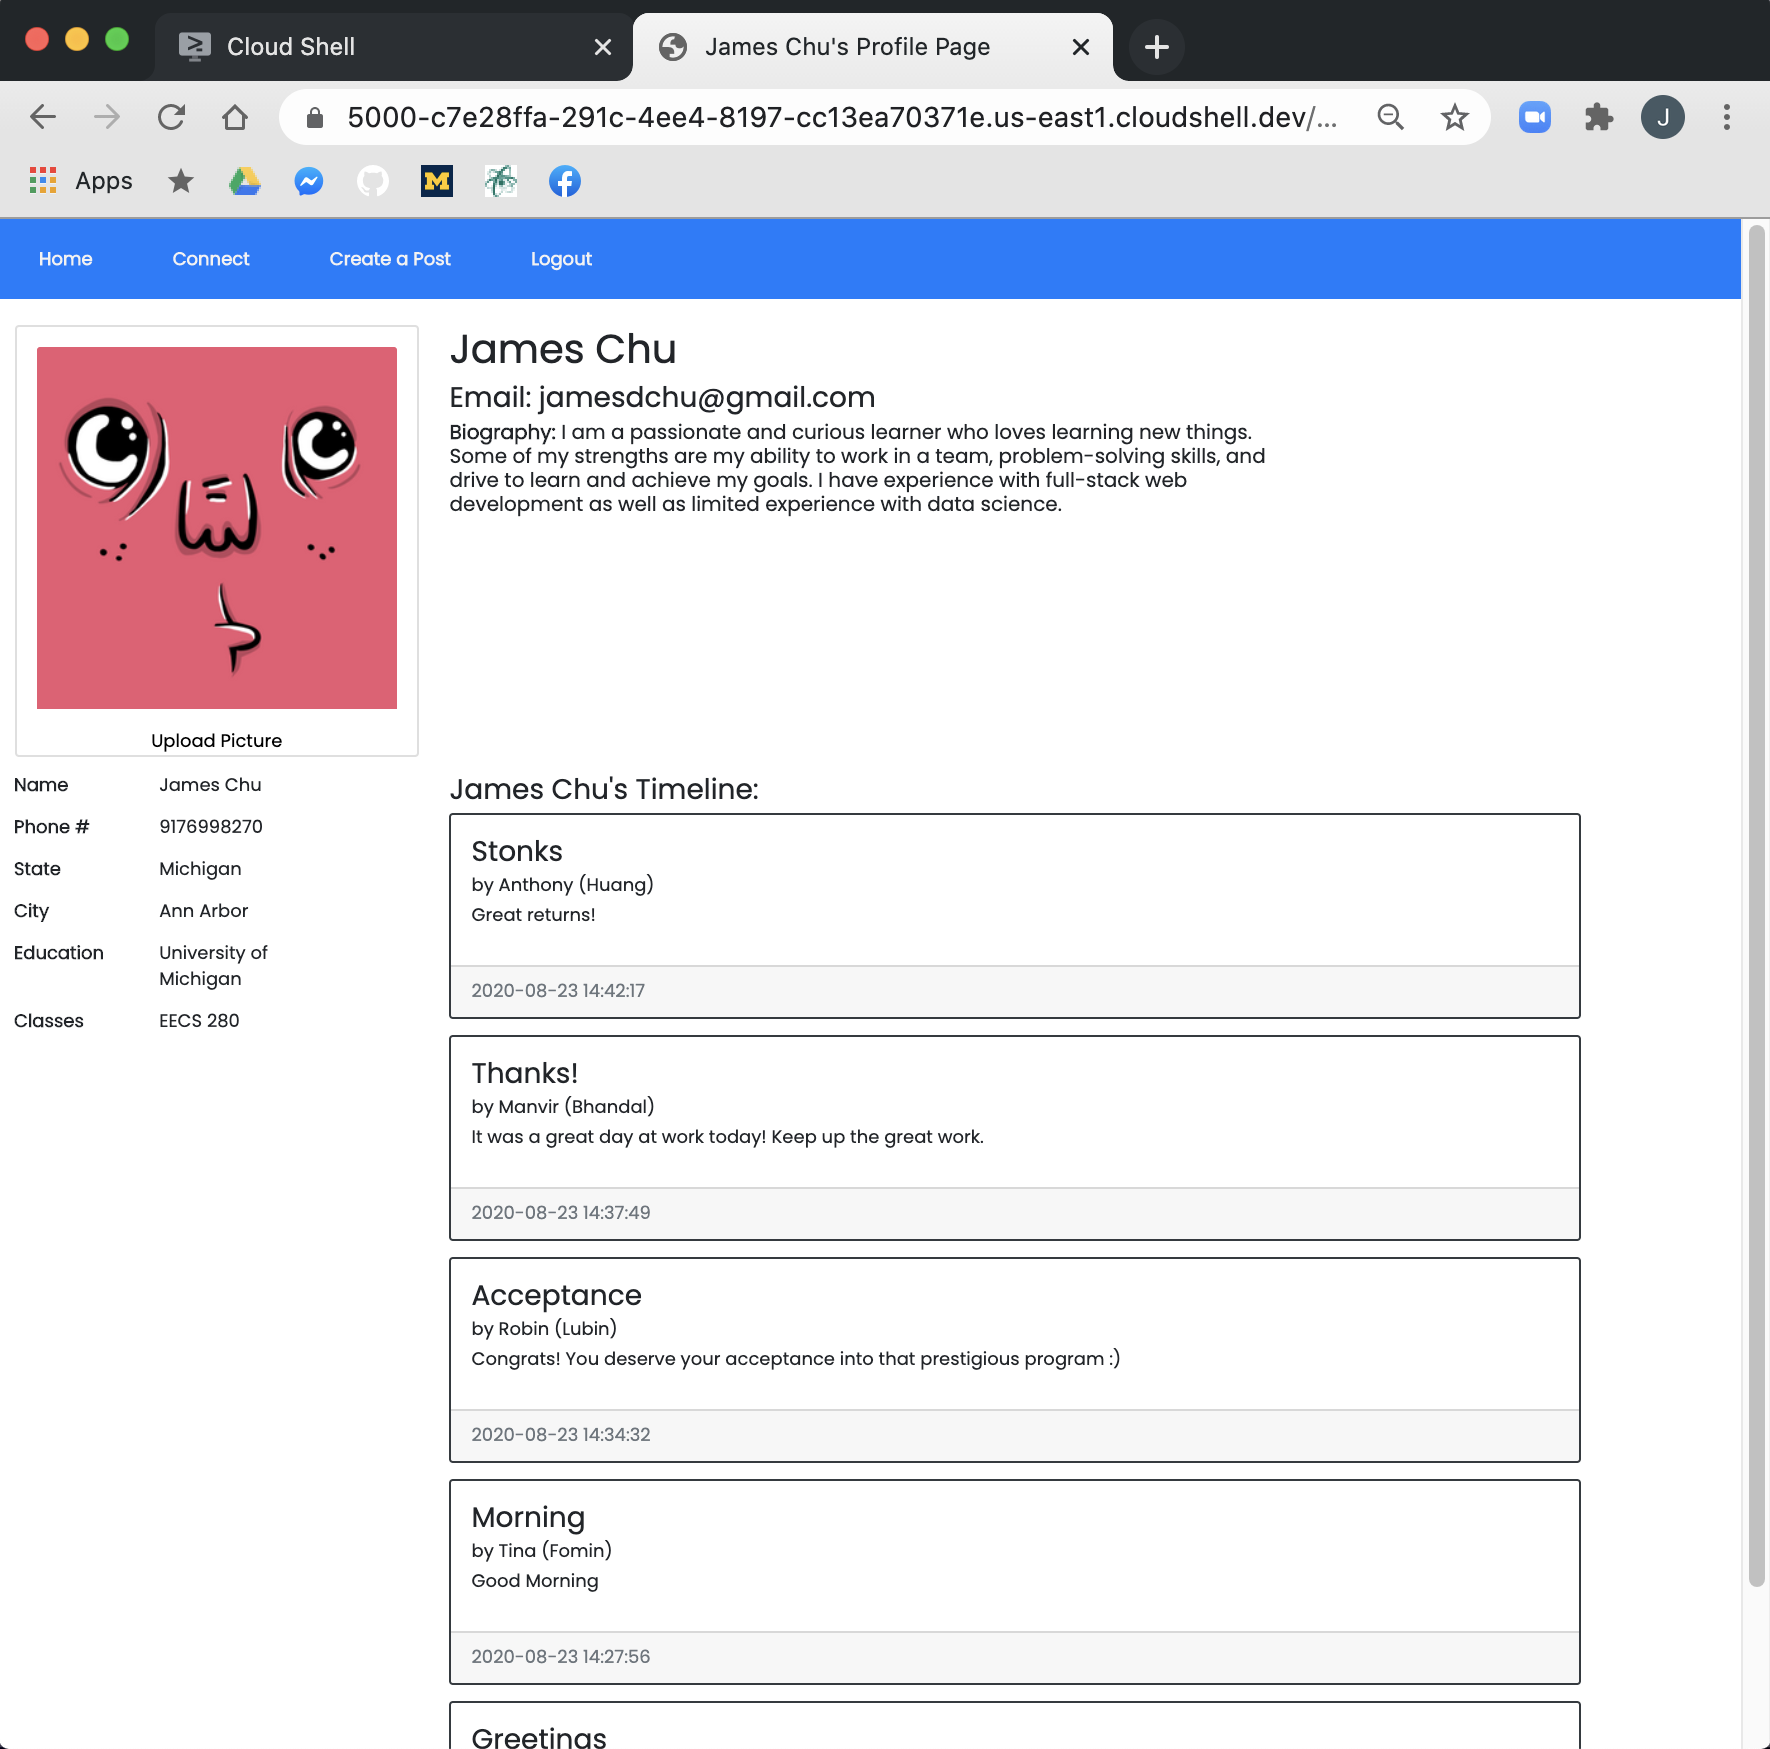Click the Acceptance post title
This screenshot has width=1770, height=1749.
pos(557,1295)
